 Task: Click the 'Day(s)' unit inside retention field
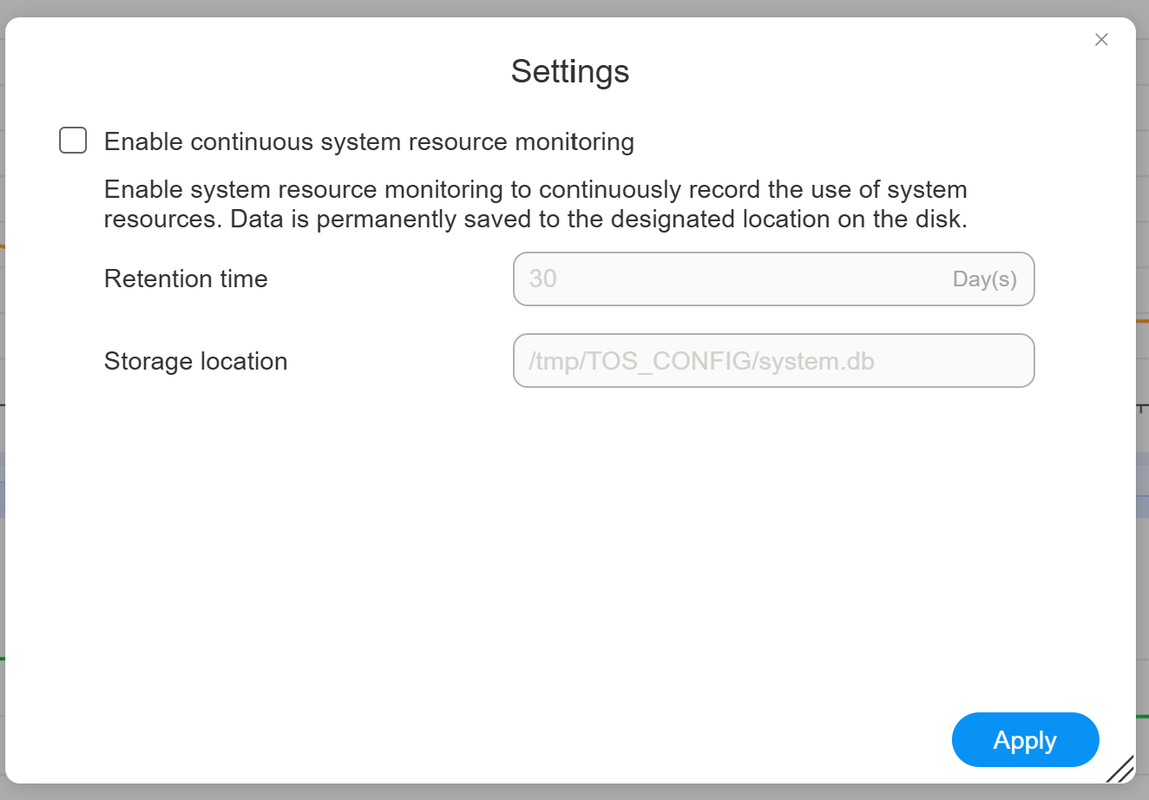coord(984,279)
